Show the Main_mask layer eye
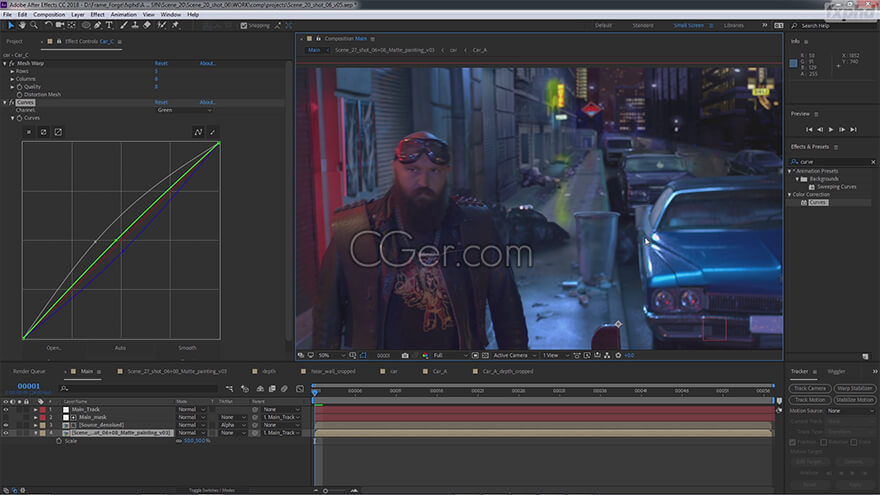This screenshot has width=880, height=495. (x=6, y=418)
